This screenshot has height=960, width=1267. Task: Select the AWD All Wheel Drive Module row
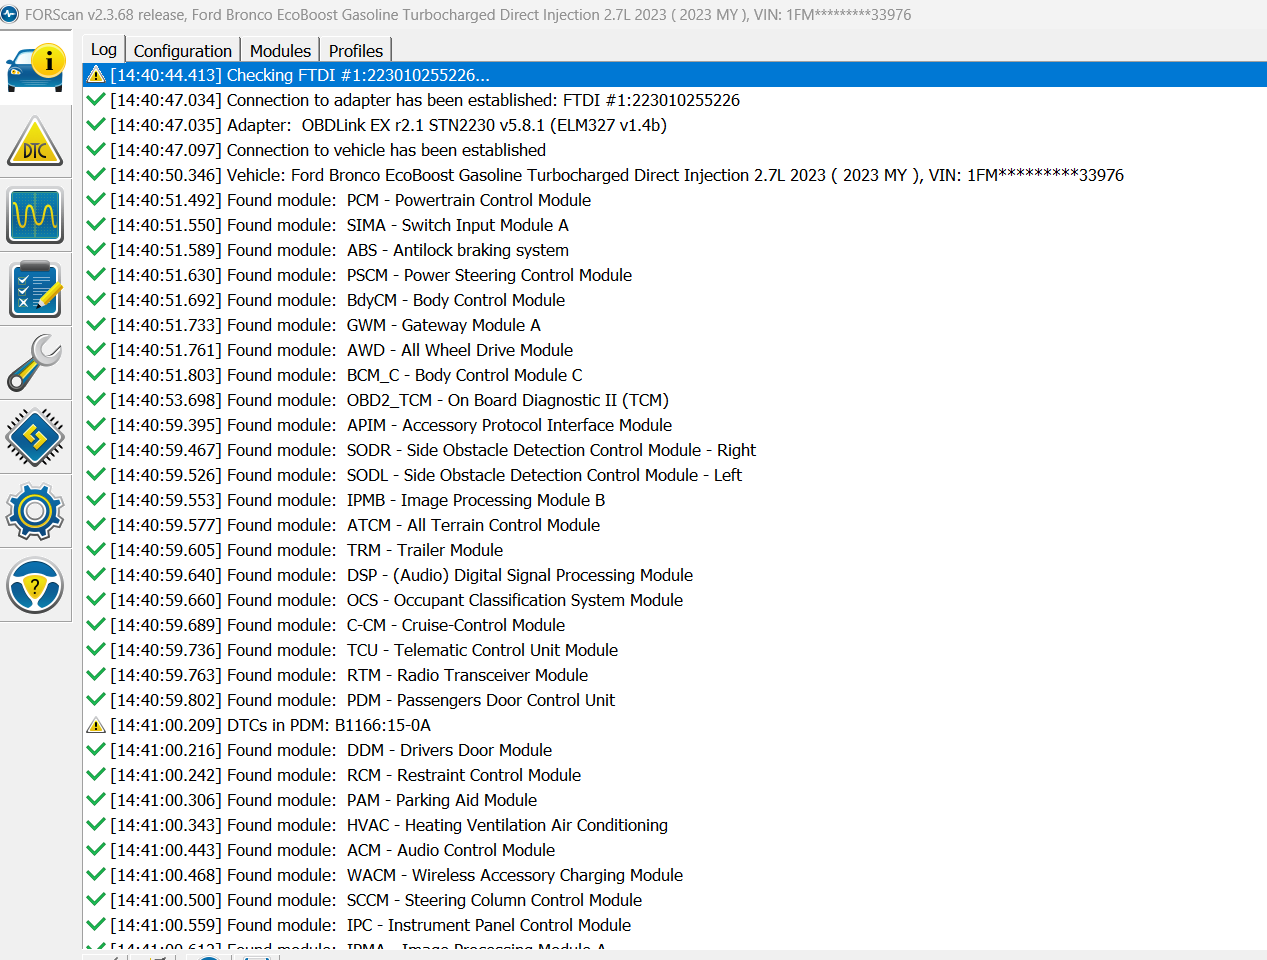[674, 350]
